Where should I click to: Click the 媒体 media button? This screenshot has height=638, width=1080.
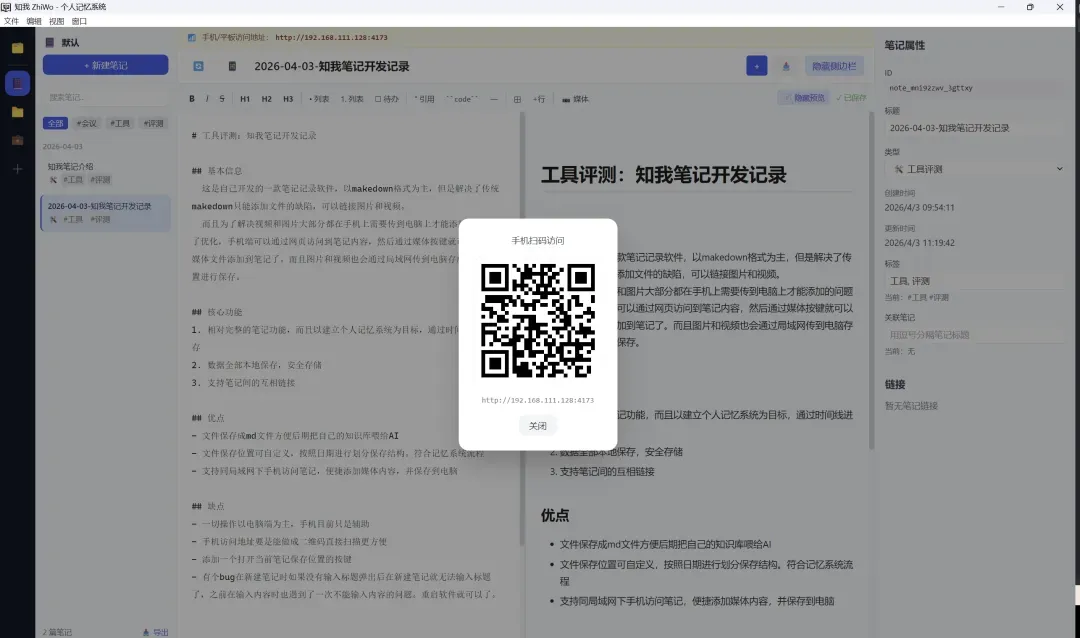point(575,99)
